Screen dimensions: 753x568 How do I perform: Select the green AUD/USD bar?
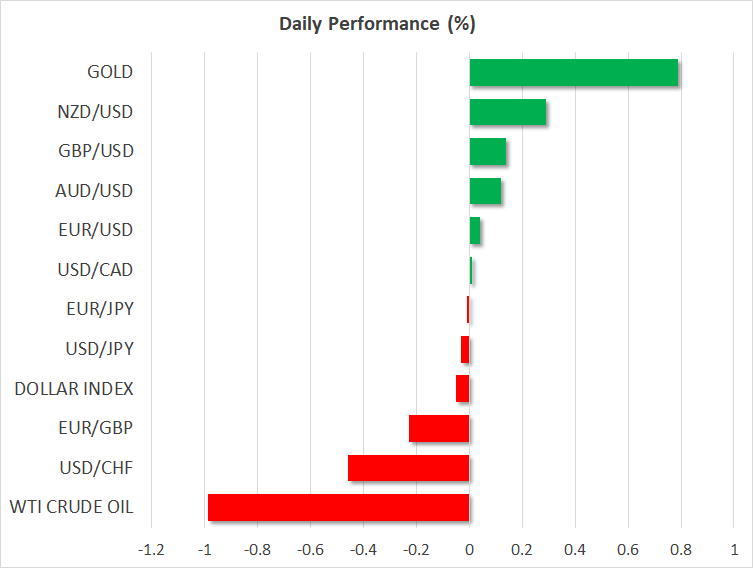pos(485,191)
